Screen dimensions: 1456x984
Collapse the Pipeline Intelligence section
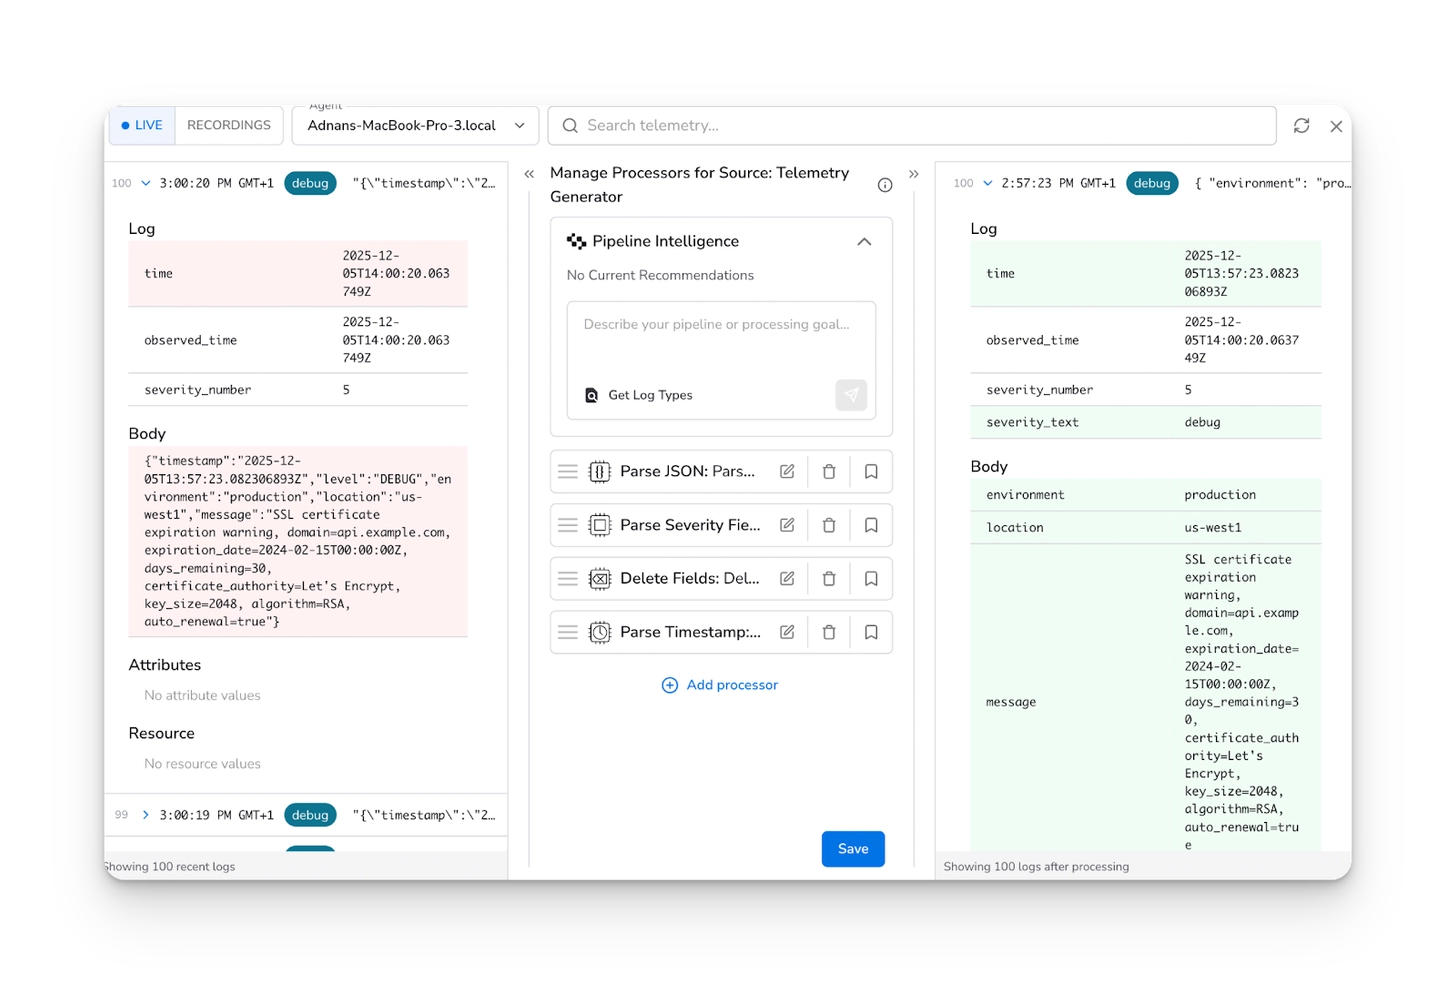(x=864, y=242)
